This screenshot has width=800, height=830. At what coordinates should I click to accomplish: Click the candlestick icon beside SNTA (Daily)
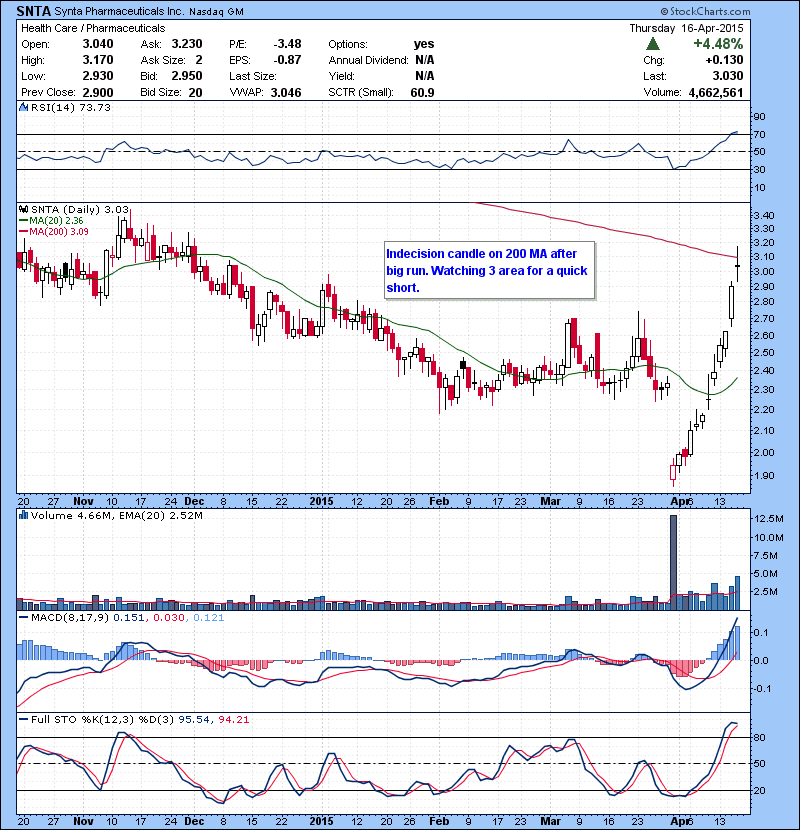[x=23, y=210]
